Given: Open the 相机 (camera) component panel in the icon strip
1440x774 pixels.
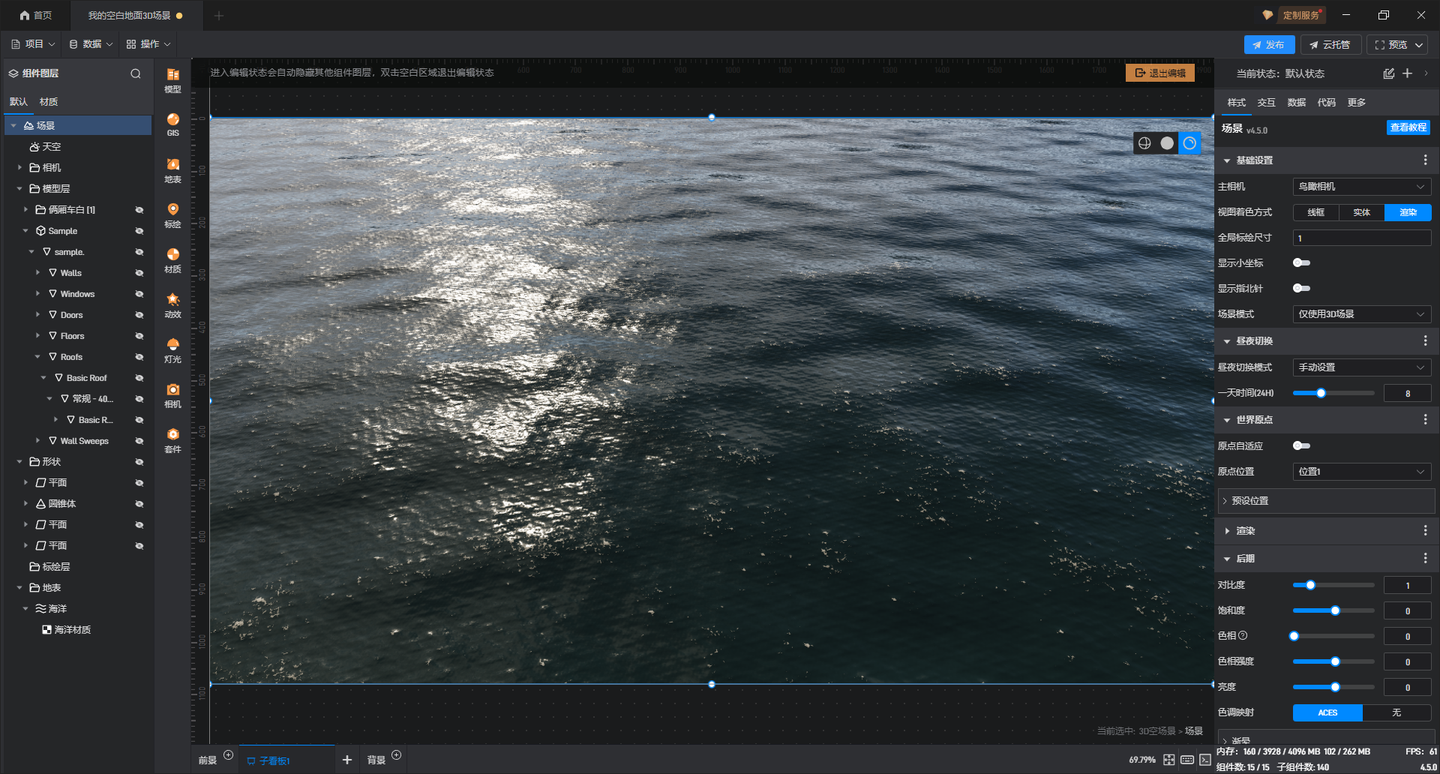Looking at the screenshot, I should click(173, 395).
